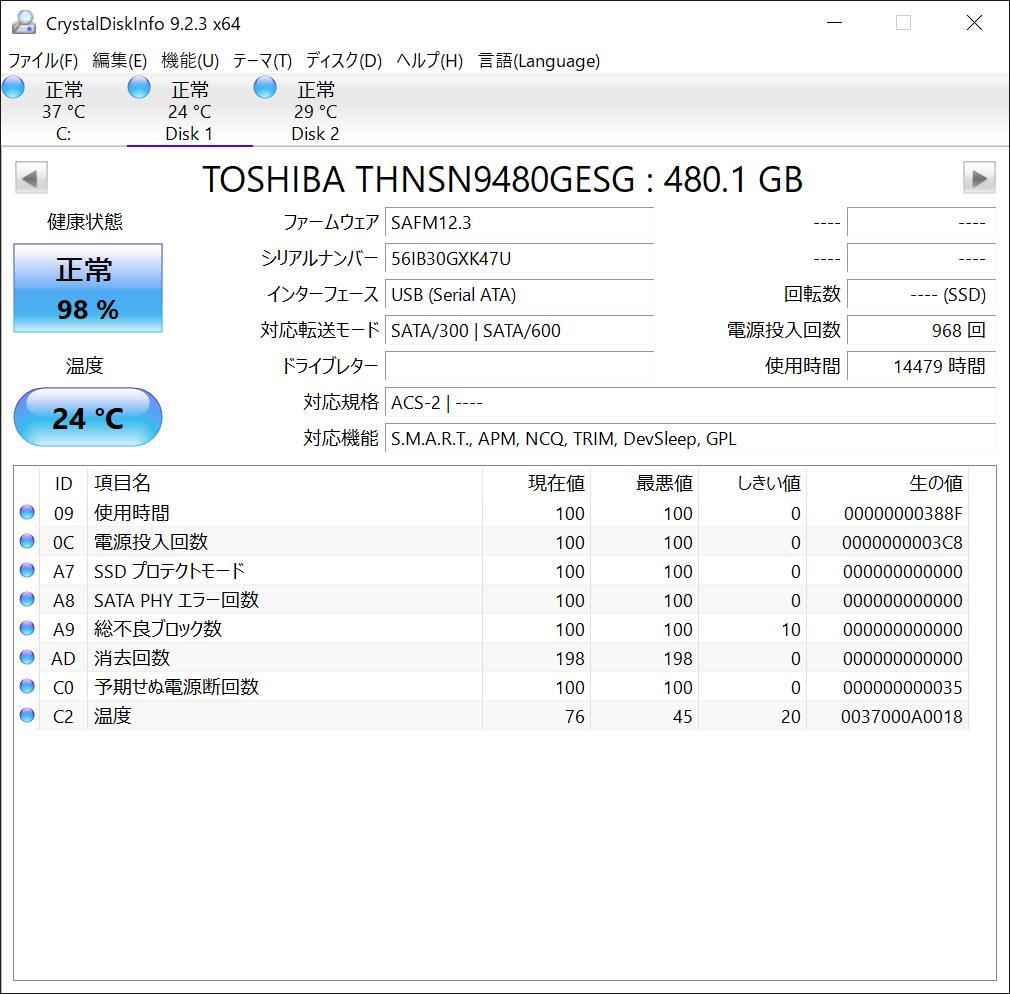Select the 電源投入回数 attribute row
Screen dimensions: 1010x994
491,542
